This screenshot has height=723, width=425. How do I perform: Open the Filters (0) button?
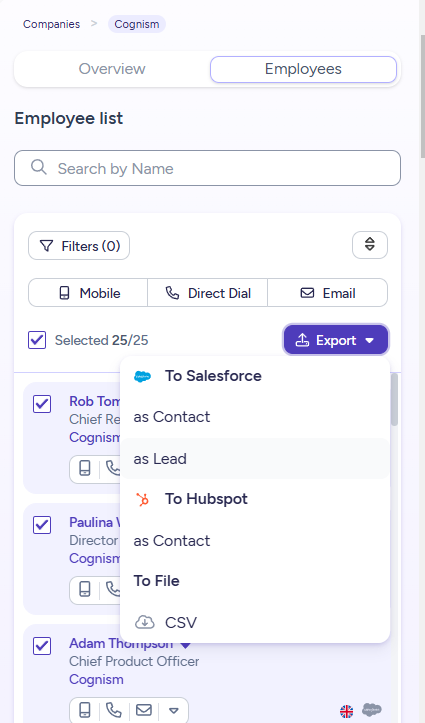point(79,246)
